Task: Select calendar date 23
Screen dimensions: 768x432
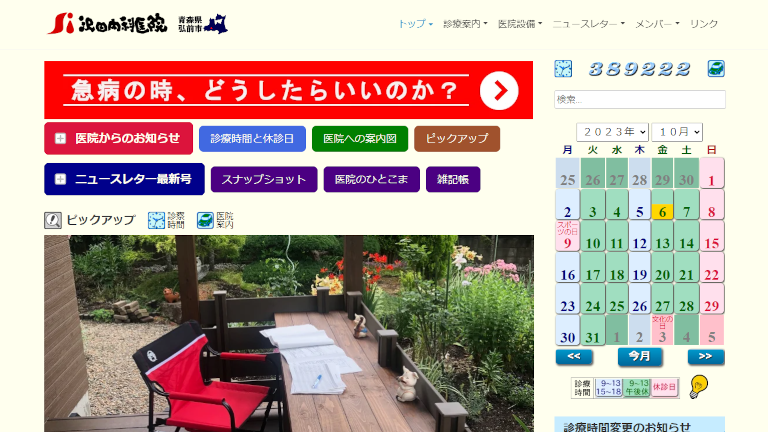Action: [567, 299]
